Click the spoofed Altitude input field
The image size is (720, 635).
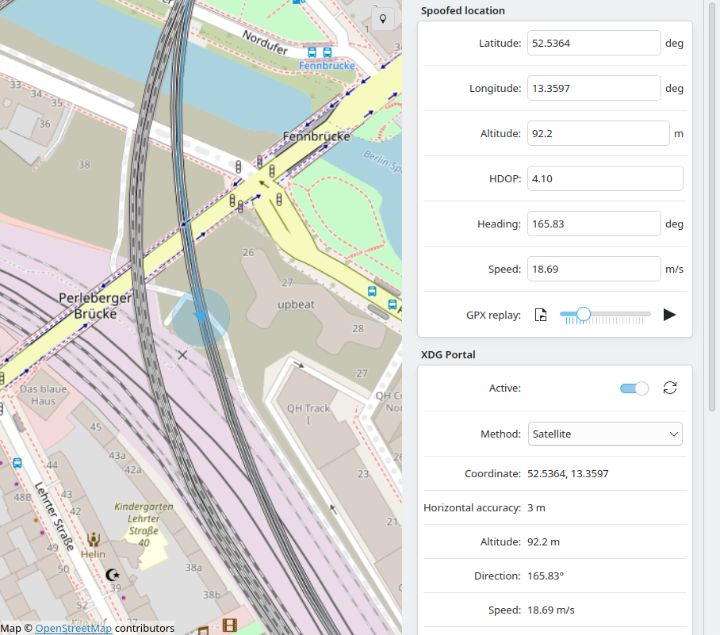pyautogui.click(x=598, y=134)
